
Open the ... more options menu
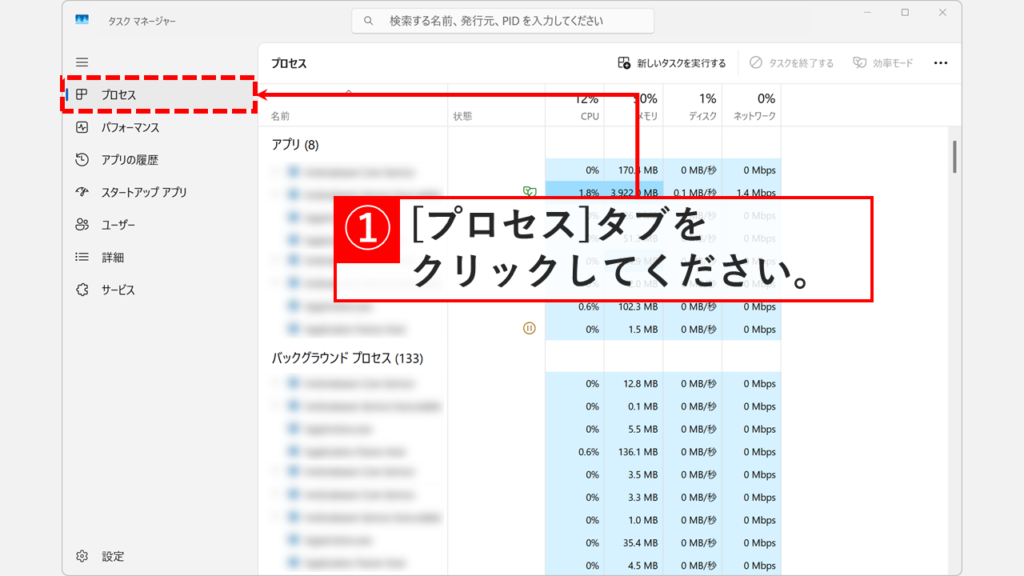940,62
